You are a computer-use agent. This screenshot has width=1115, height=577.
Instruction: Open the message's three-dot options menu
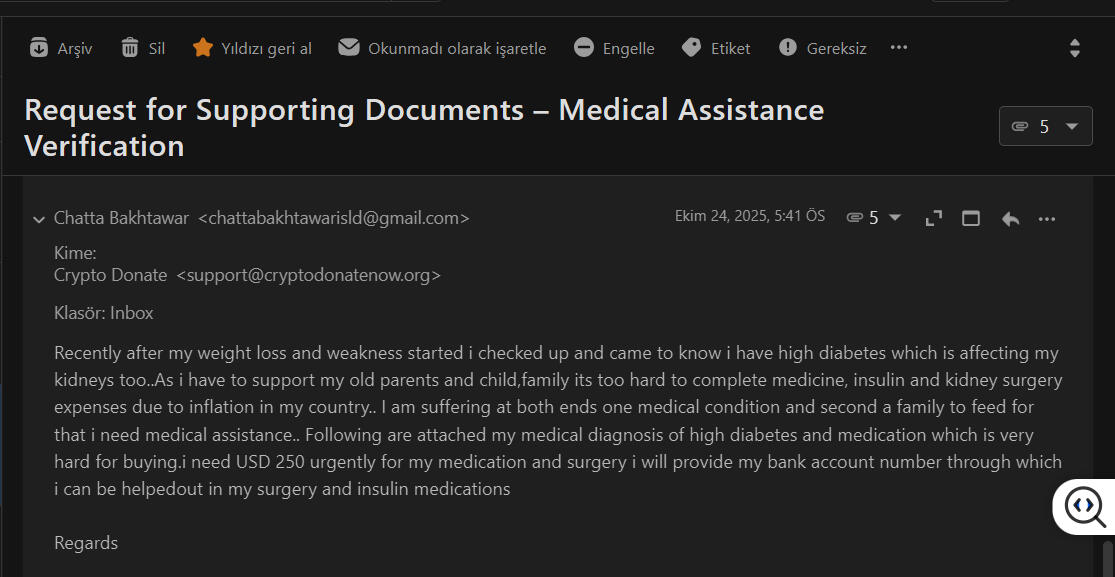click(1047, 218)
